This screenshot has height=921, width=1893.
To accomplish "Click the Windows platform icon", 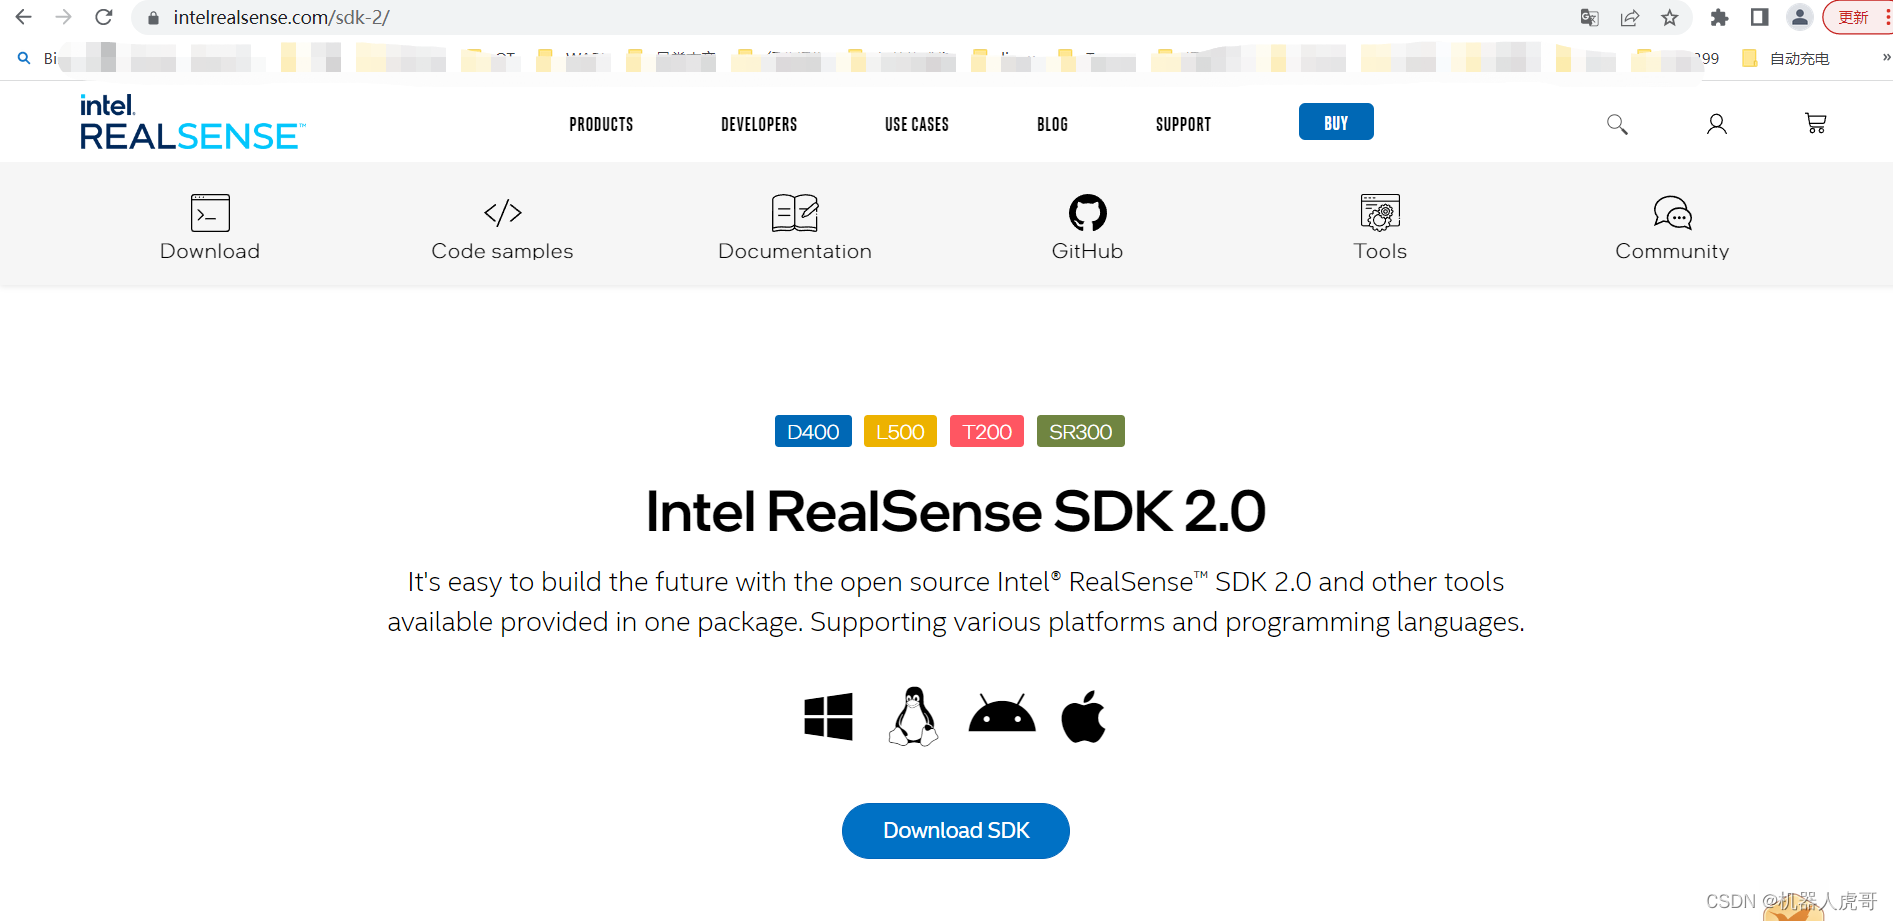I will [828, 716].
